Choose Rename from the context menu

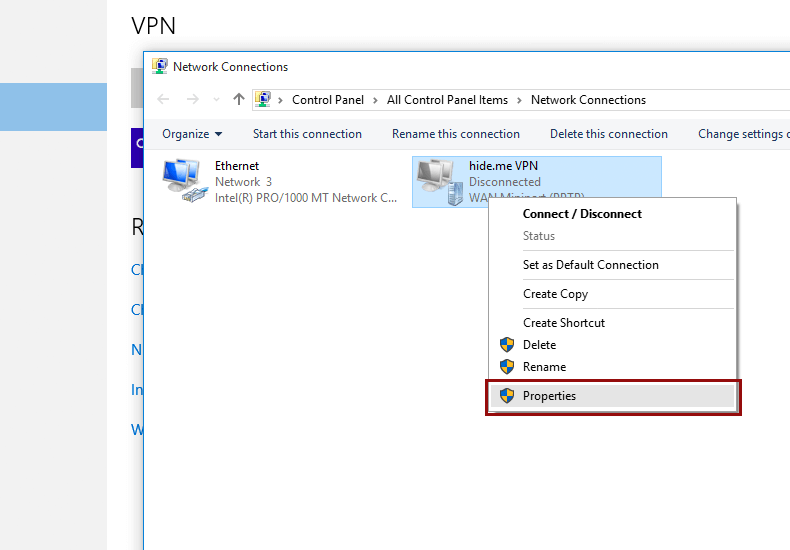point(545,367)
